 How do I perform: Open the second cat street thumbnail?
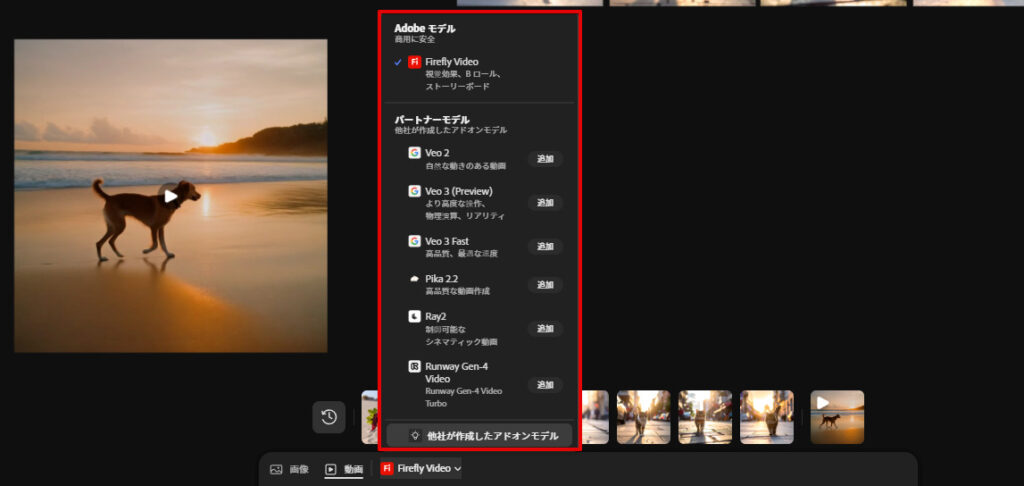click(x=705, y=417)
